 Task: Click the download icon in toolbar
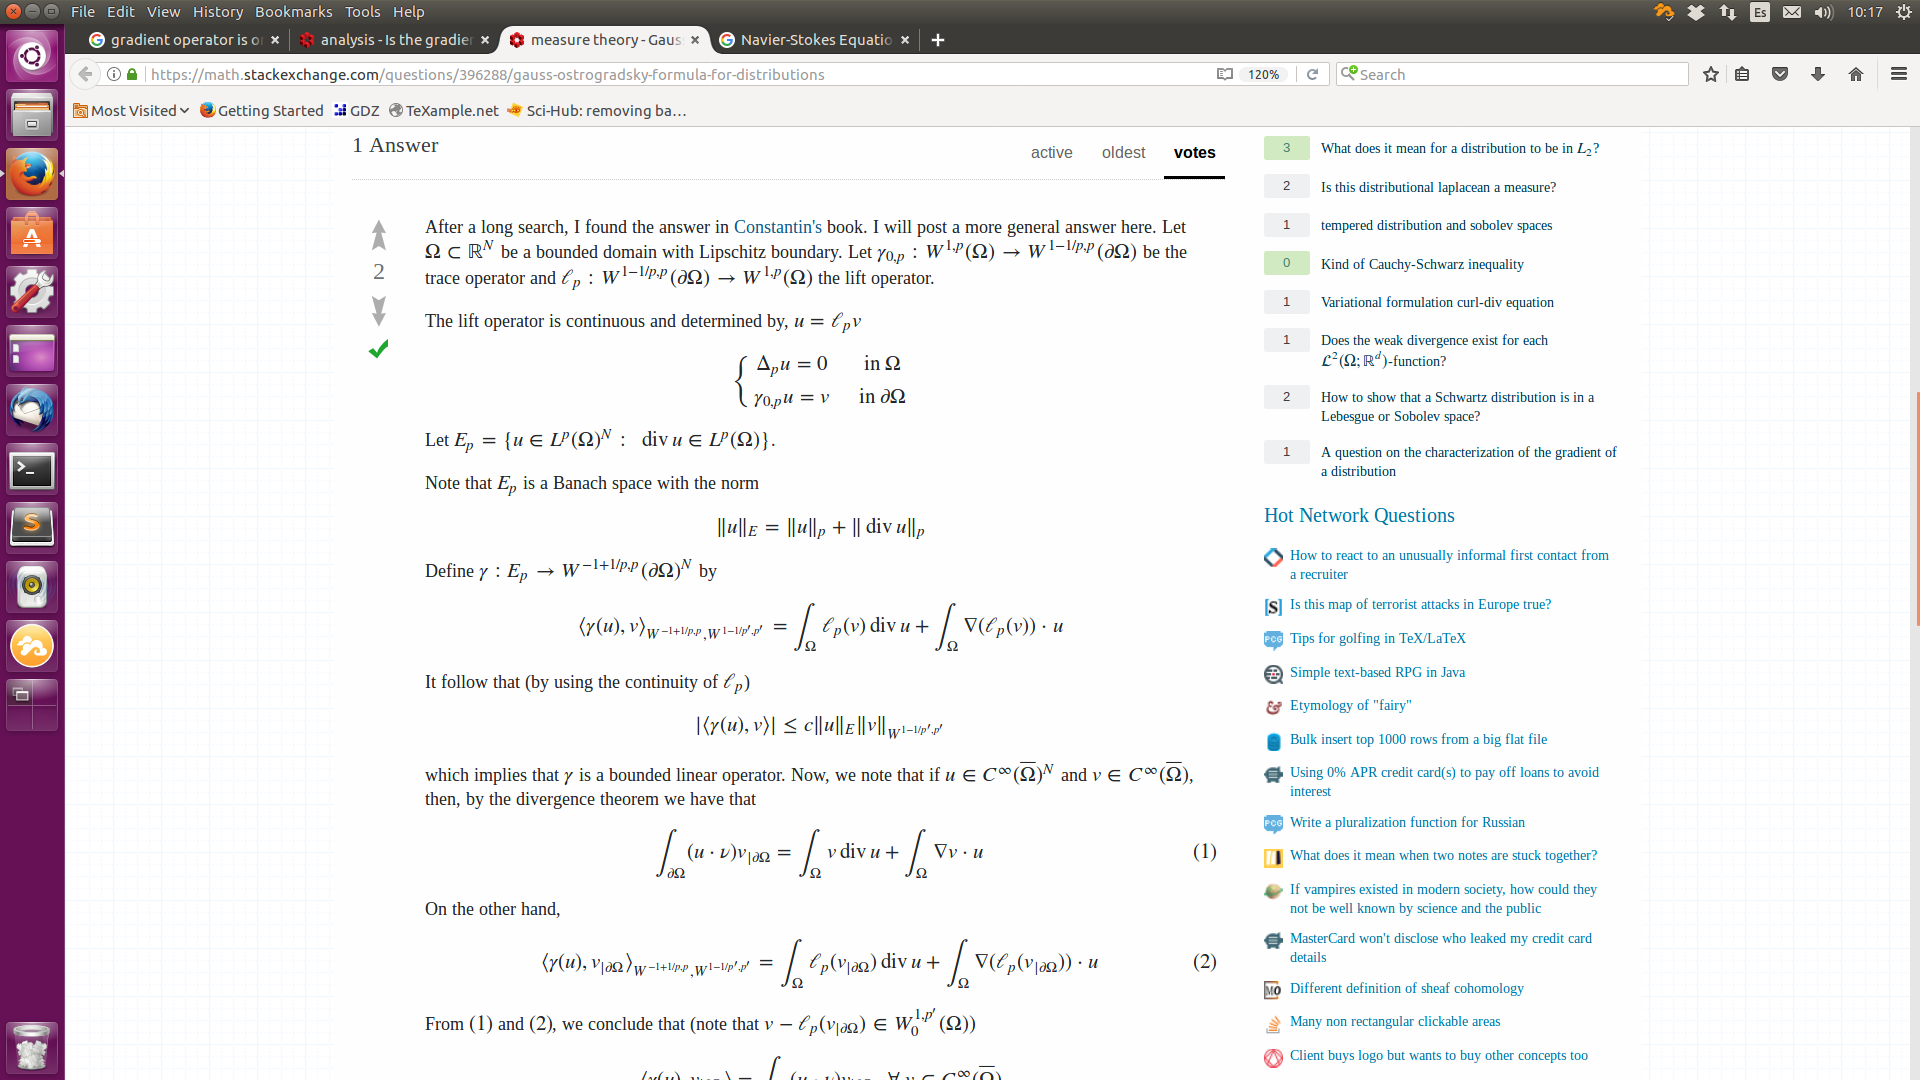1817,74
